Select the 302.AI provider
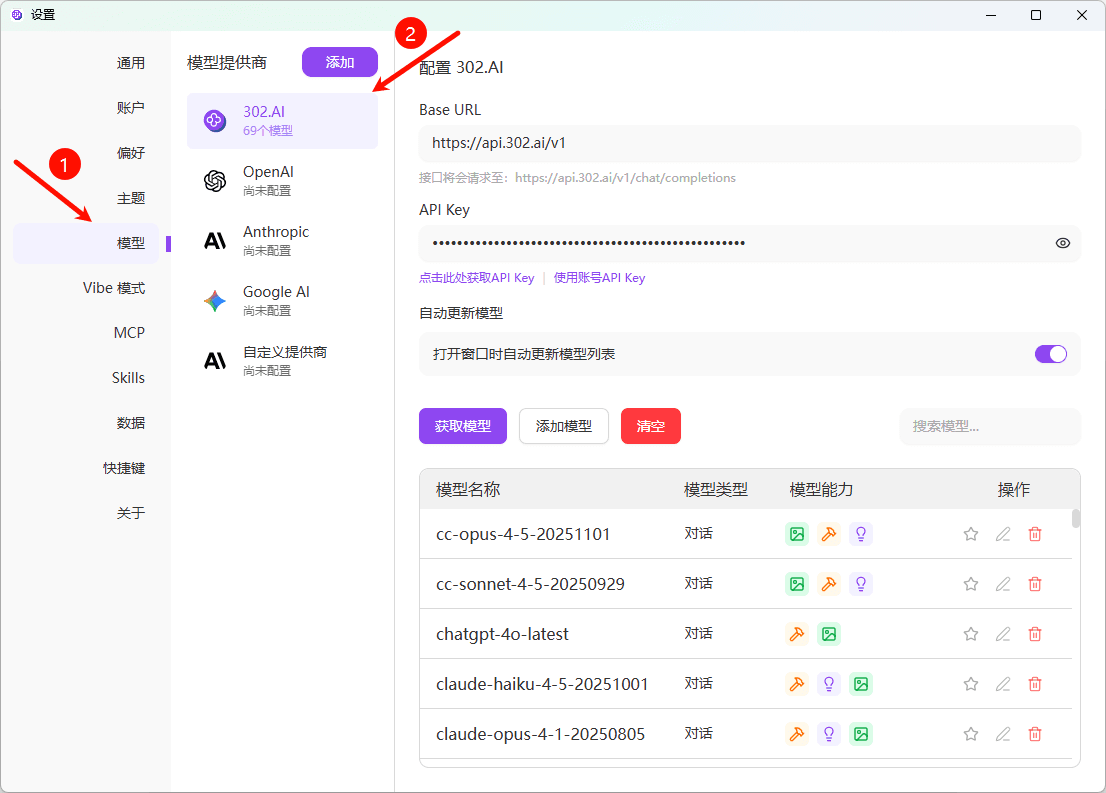 point(282,121)
